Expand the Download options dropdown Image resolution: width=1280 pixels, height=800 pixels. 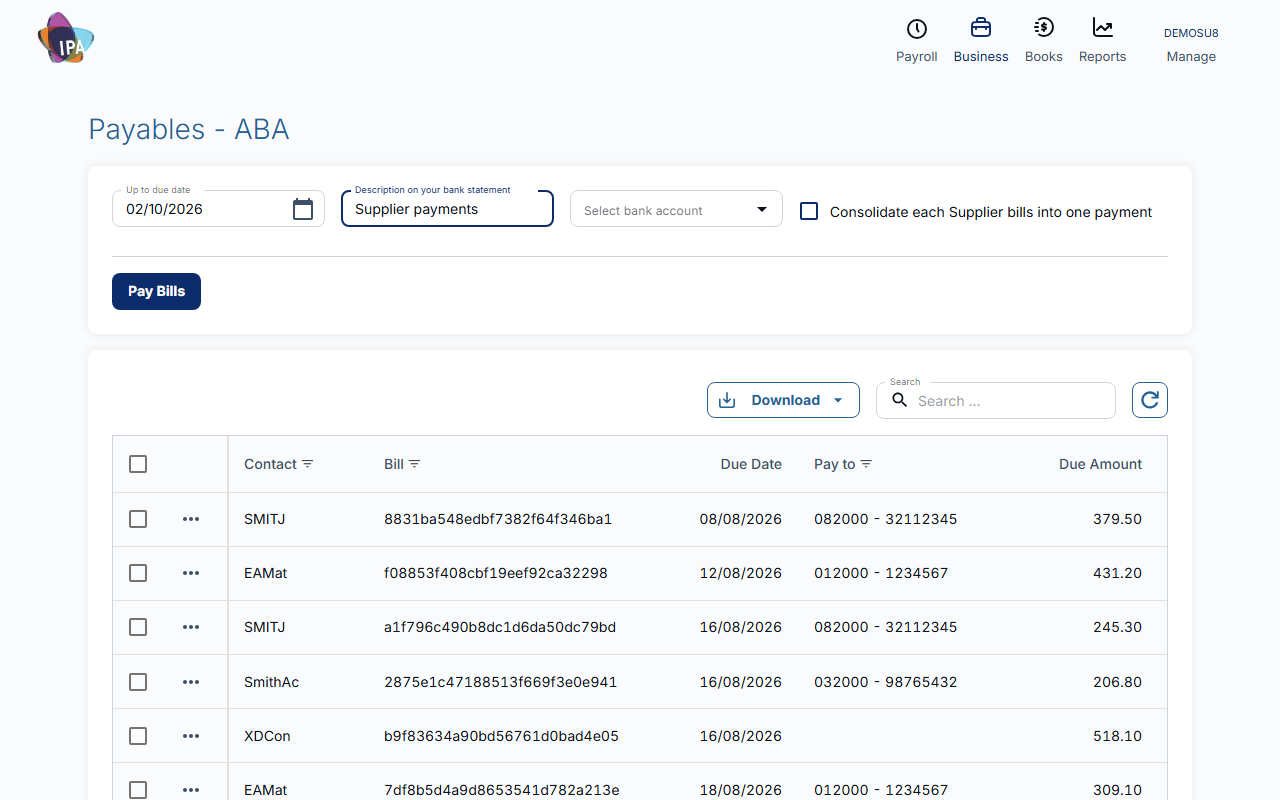[783, 400]
